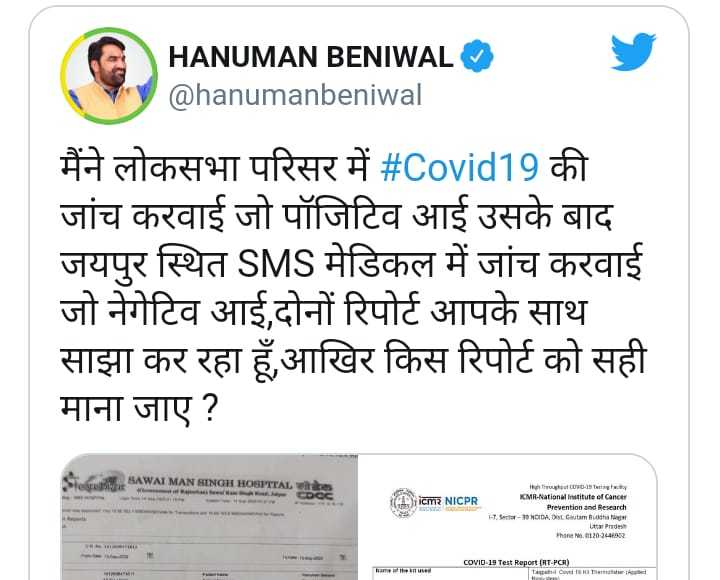The height and width of the screenshot is (580, 720).
Task: Click the ICMR round emblem in report
Action: tap(403, 503)
